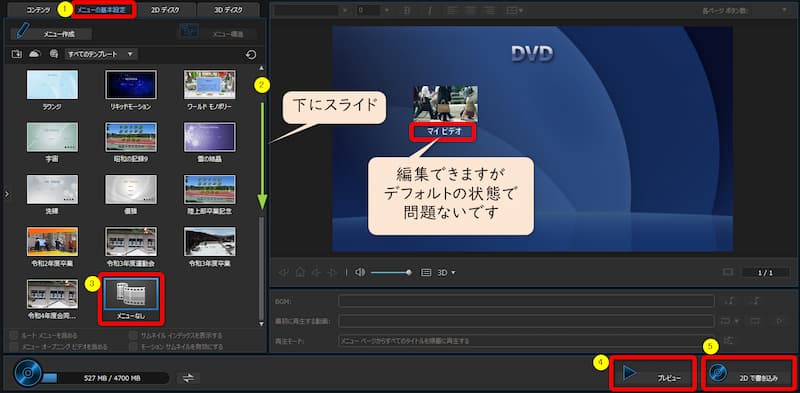Click the disc capacity swap arrows button
Screen dimensions: 800x393
(189, 378)
